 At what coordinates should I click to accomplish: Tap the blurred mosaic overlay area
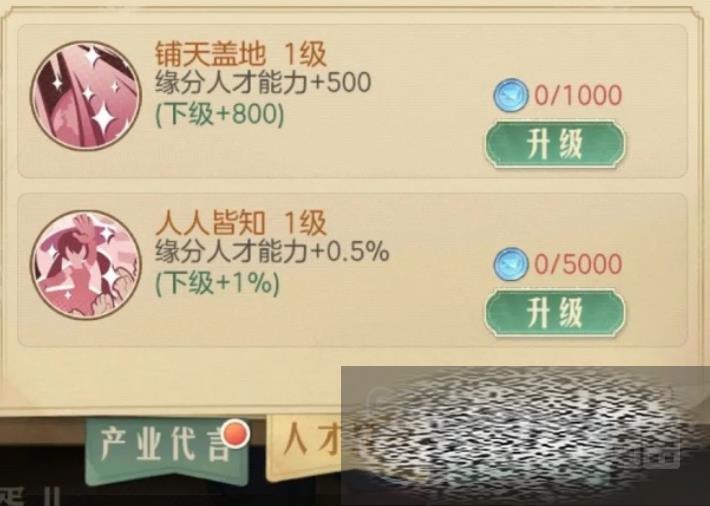525,436
